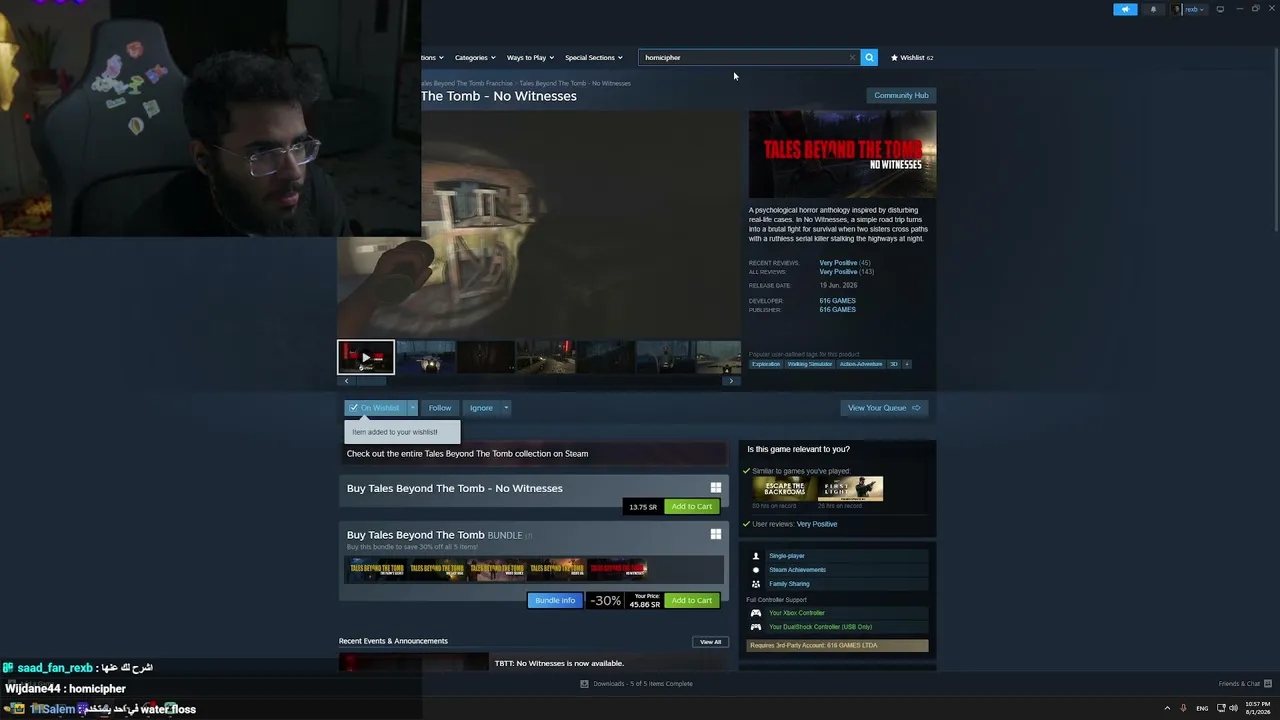
Task: Select the third, dark screenshot thumbnail
Action: [x=486, y=357]
